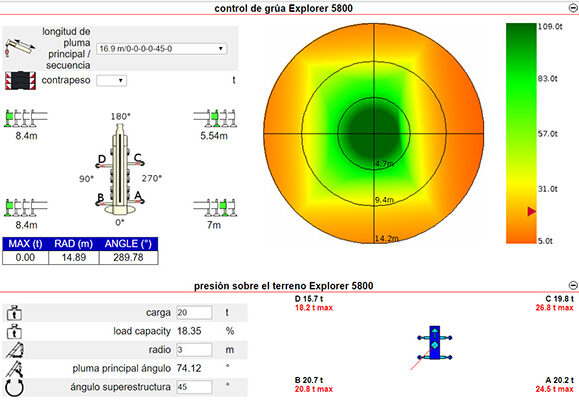Click the 0.00 MAX value cell
The image size is (579, 405).
pyautogui.click(x=25, y=257)
